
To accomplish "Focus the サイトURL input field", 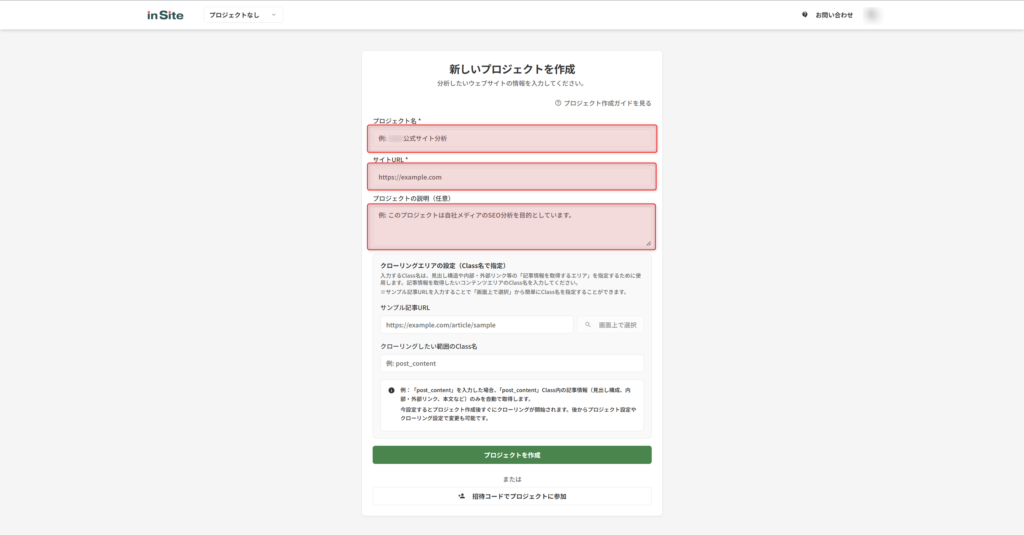I will point(512,176).
